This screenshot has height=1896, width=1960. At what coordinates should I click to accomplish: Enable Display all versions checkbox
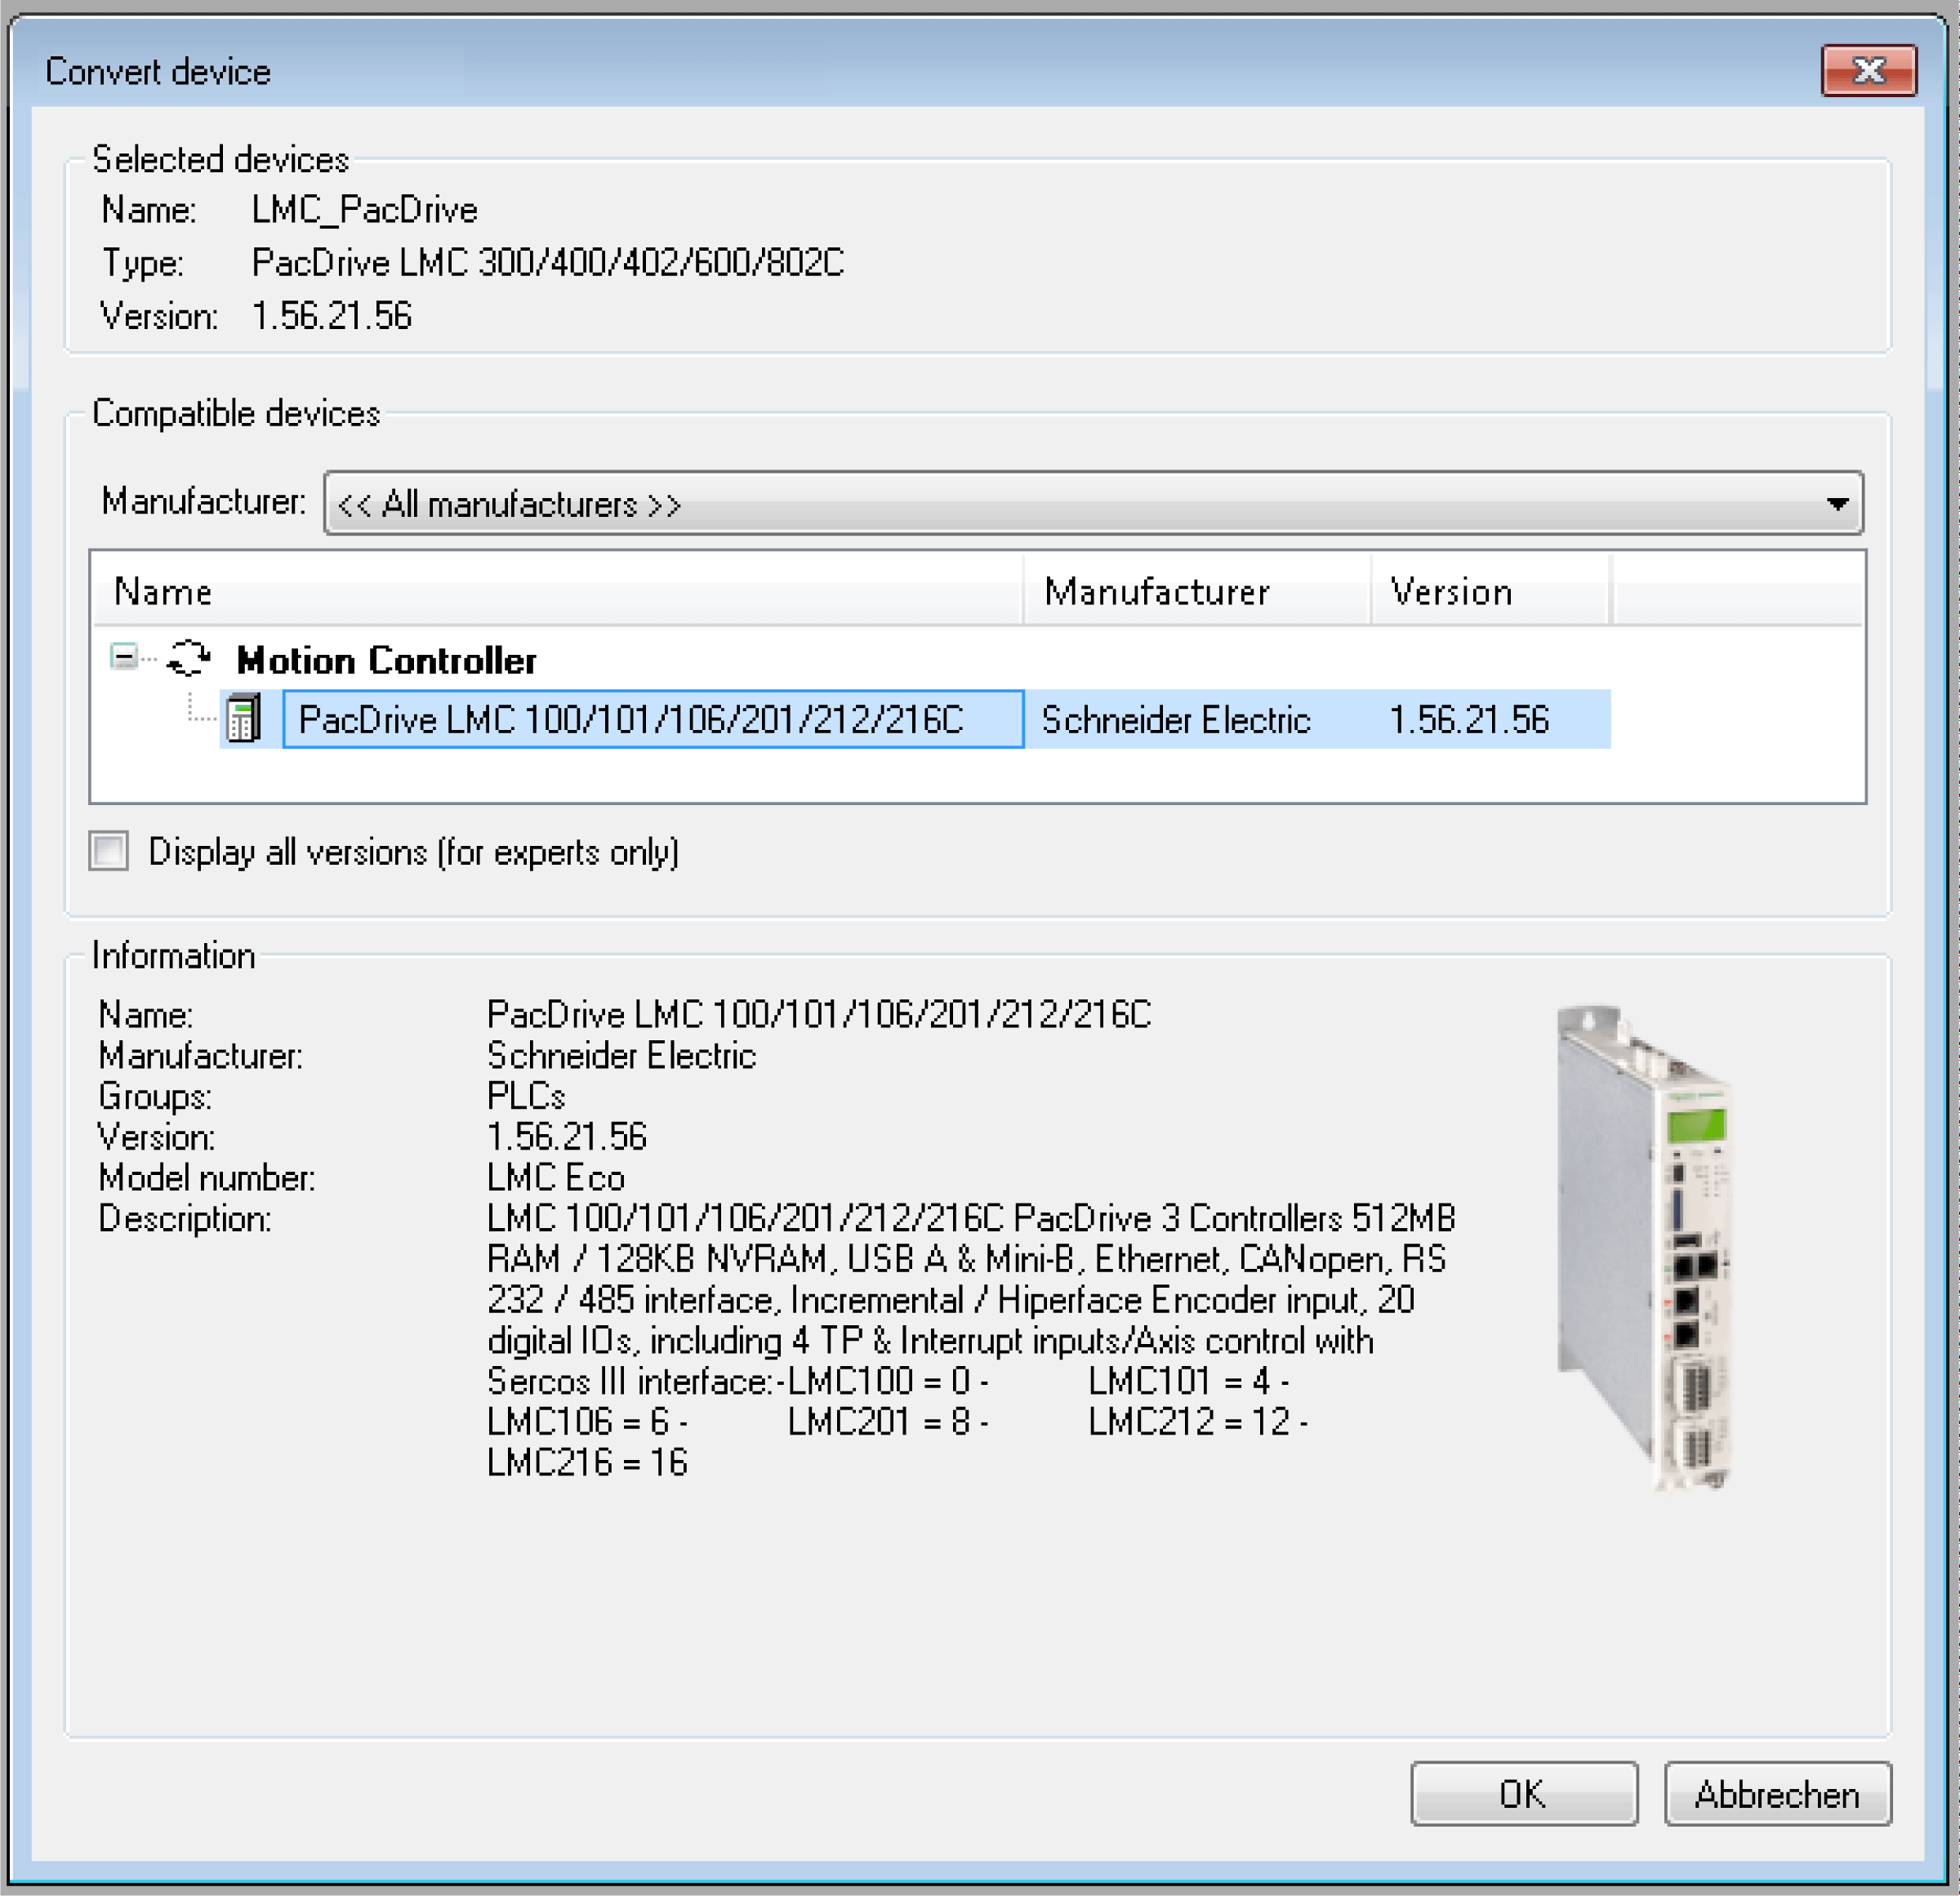[109, 851]
